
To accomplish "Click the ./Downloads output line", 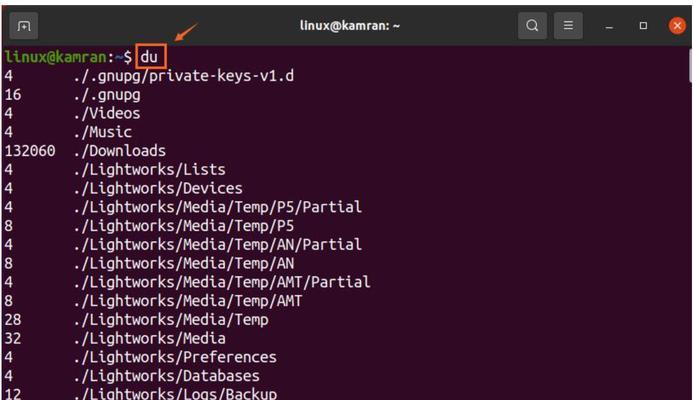I will pyautogui.click(x=85, y=151).
